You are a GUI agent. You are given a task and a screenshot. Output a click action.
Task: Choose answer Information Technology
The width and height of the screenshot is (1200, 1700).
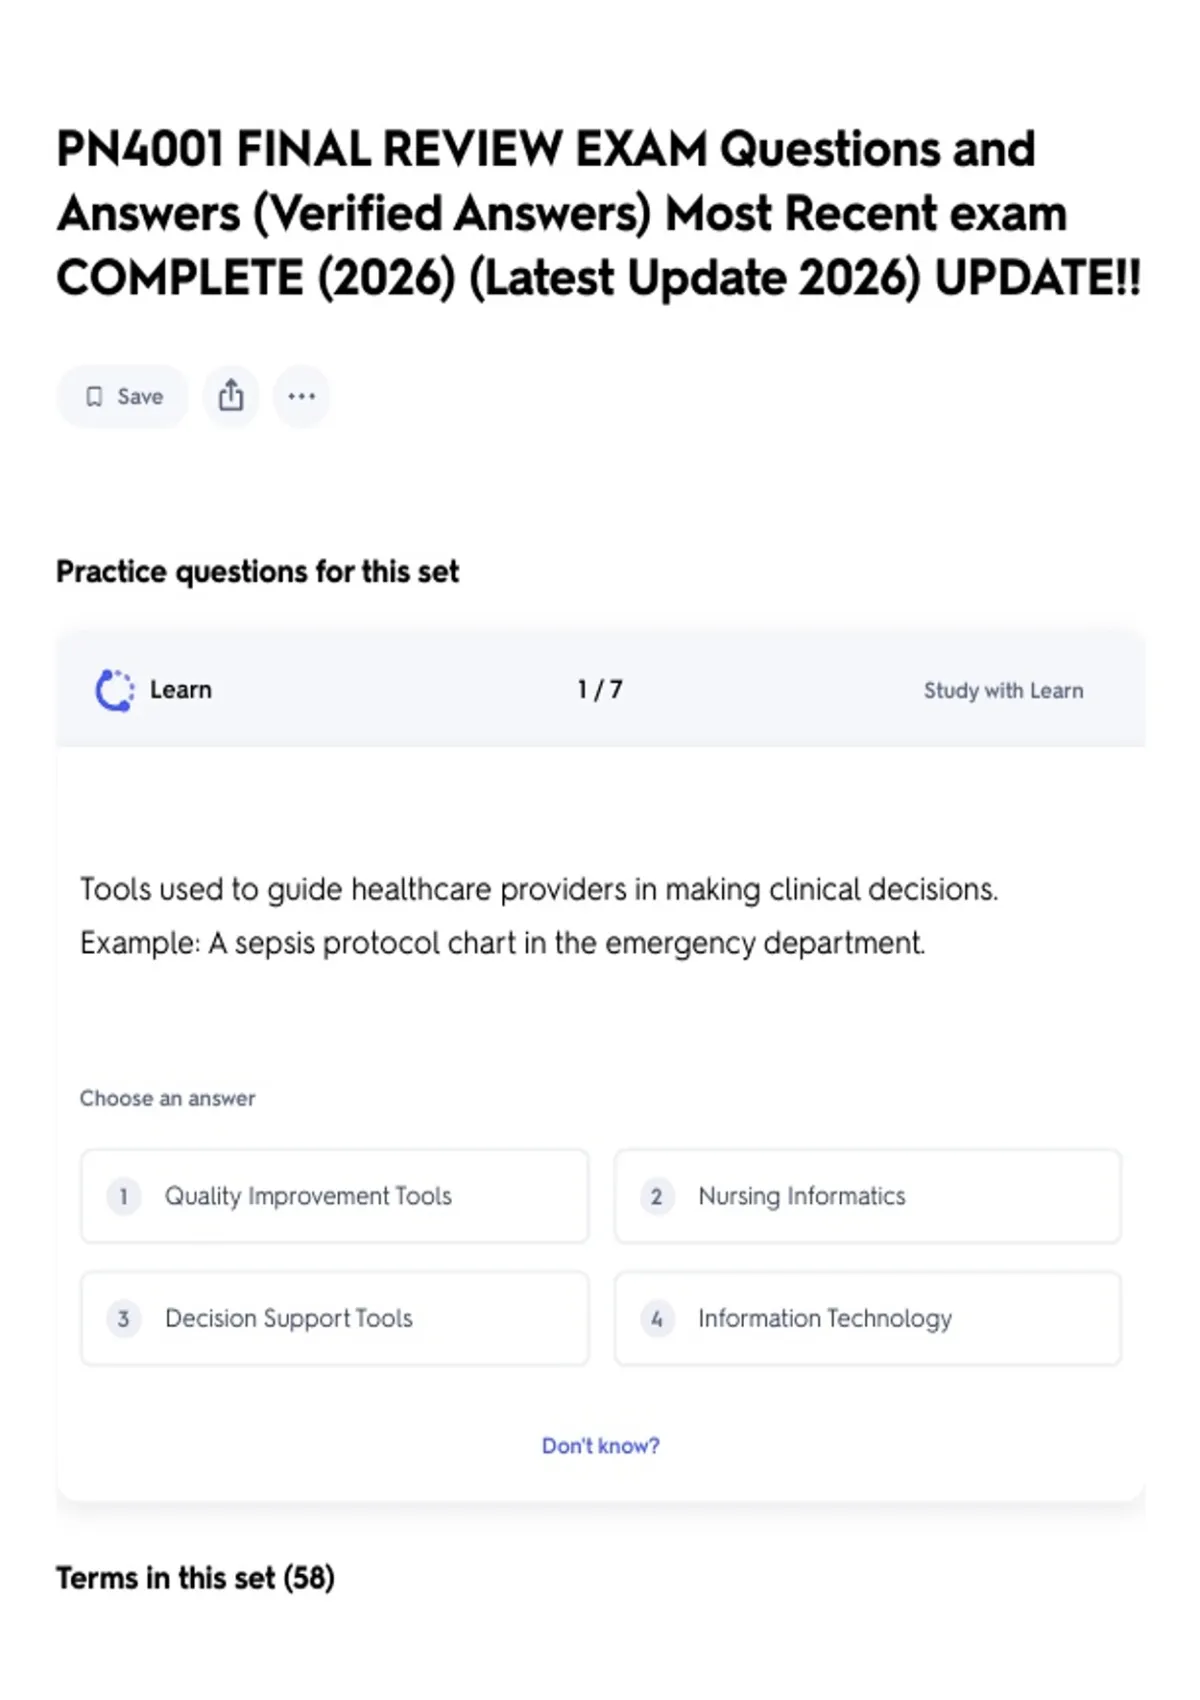pos(868,1318)
